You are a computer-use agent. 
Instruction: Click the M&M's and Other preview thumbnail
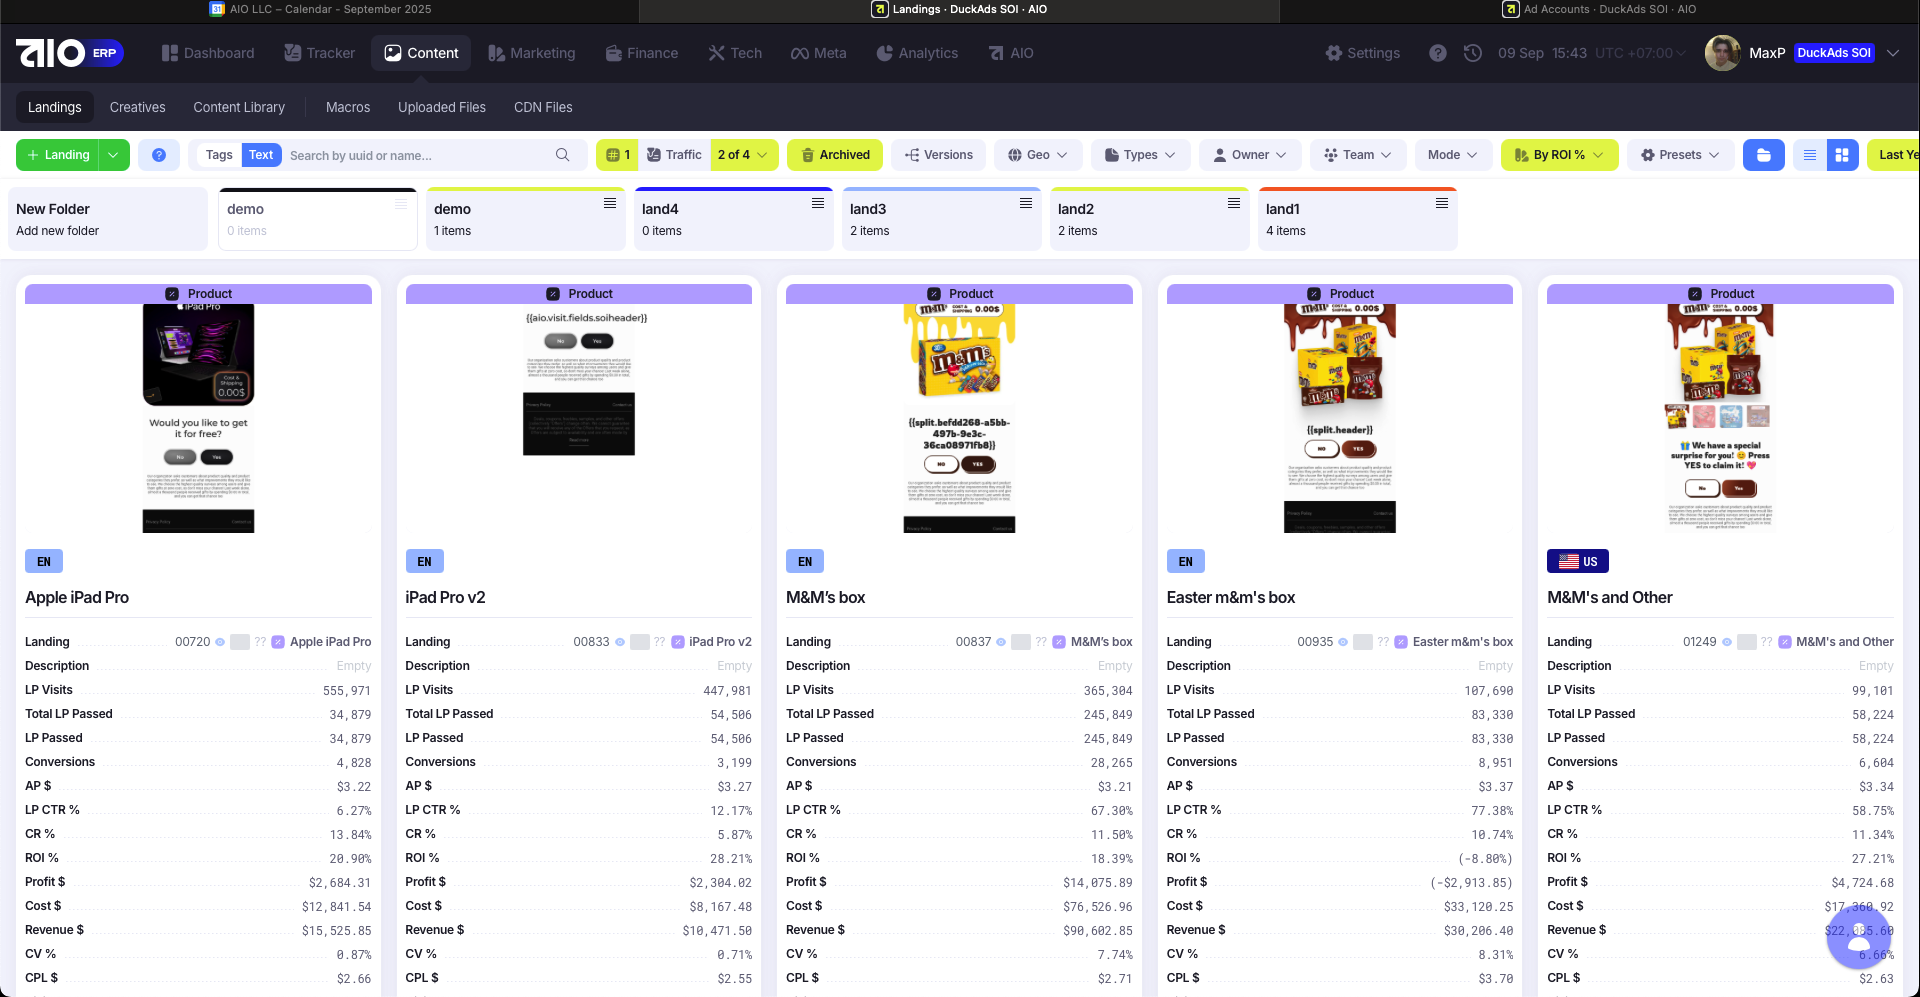coord(1720,418)
